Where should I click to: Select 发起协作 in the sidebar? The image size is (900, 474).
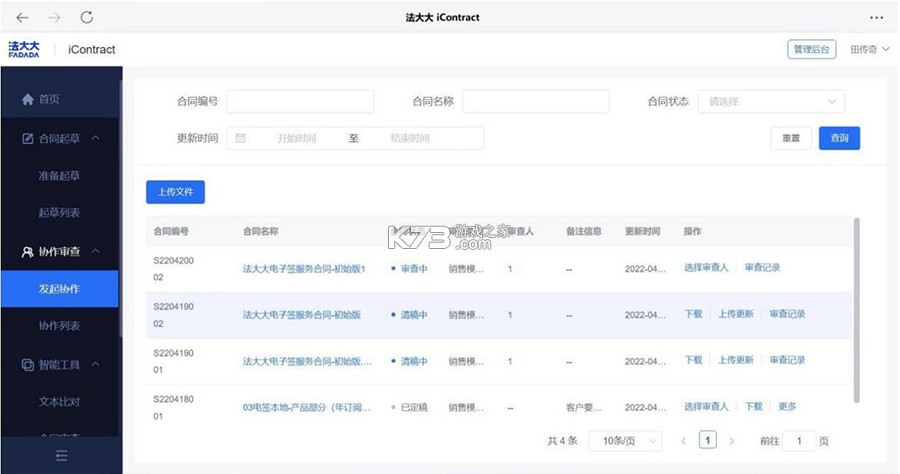coord(59,289)
